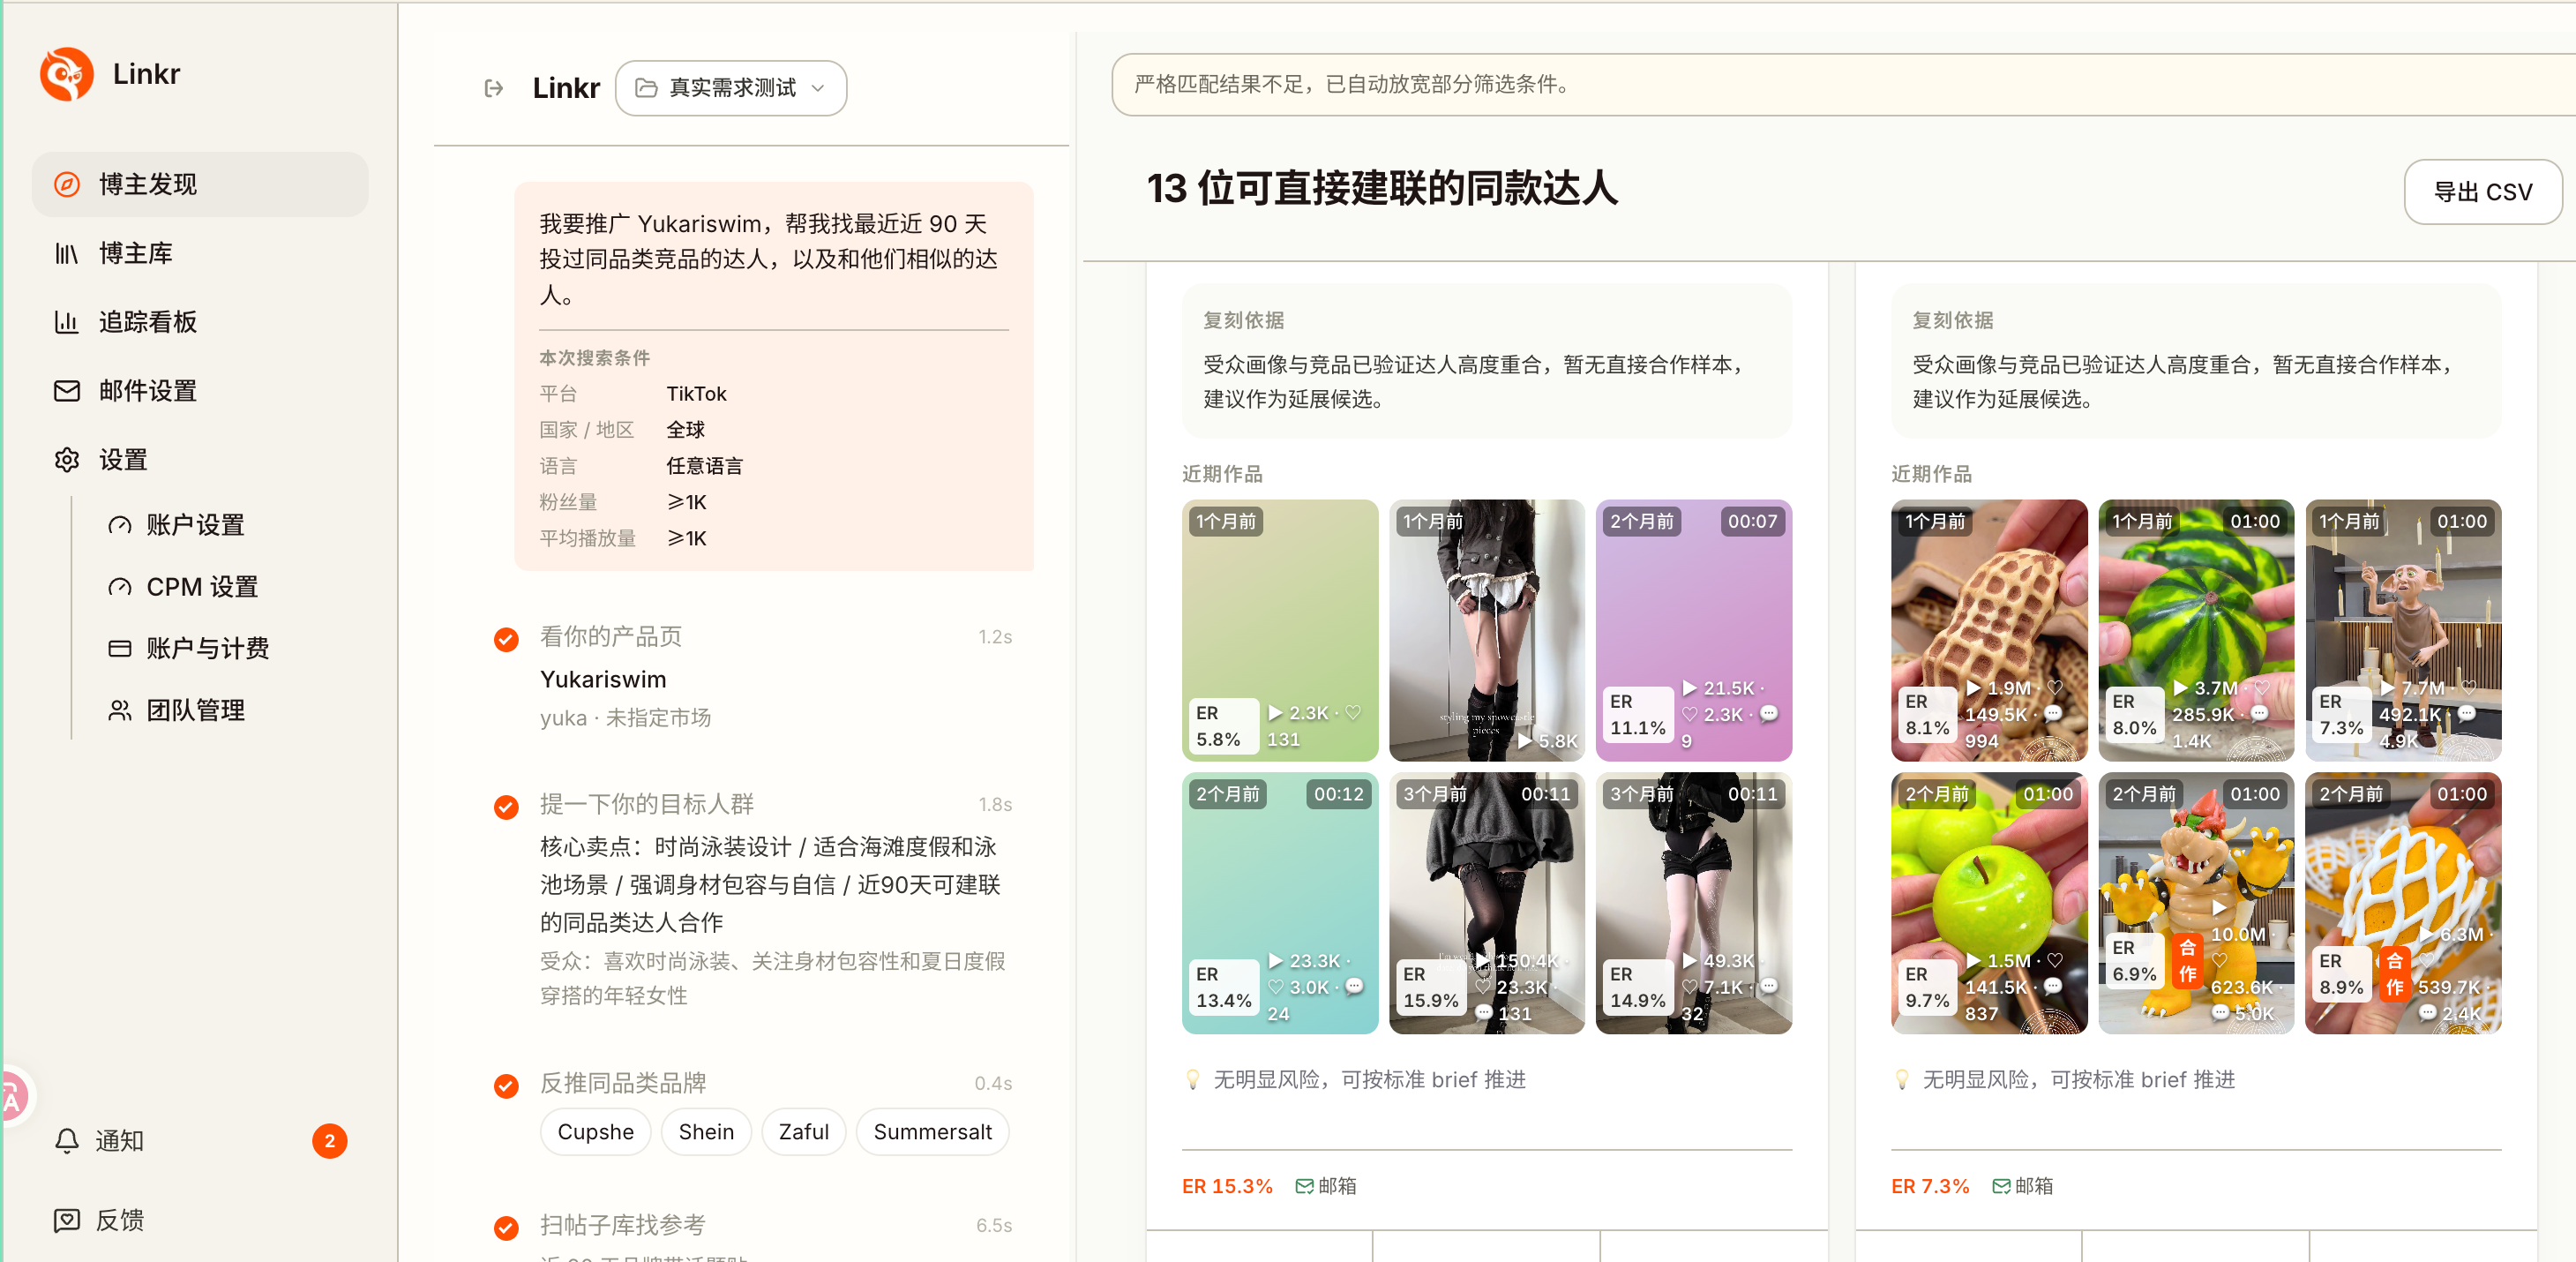
Task: Open 账户设置 gauge icon
Action: pyautogui.click(x=120, y=525)
